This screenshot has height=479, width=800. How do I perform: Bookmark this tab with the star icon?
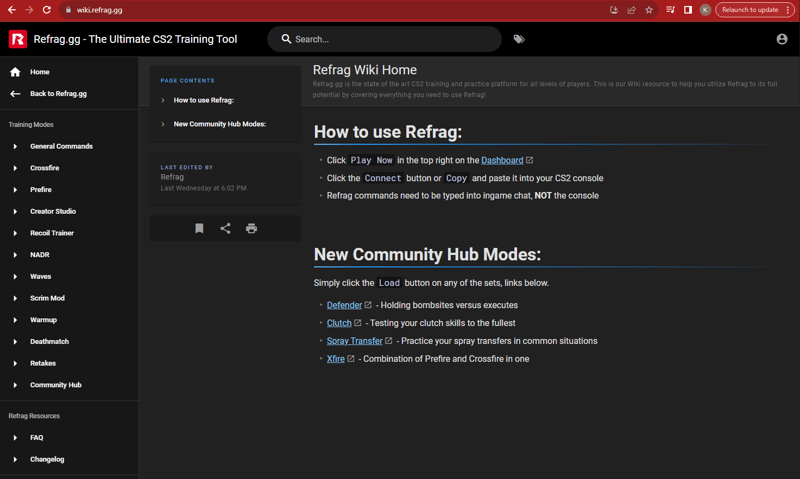pos(649,10)
